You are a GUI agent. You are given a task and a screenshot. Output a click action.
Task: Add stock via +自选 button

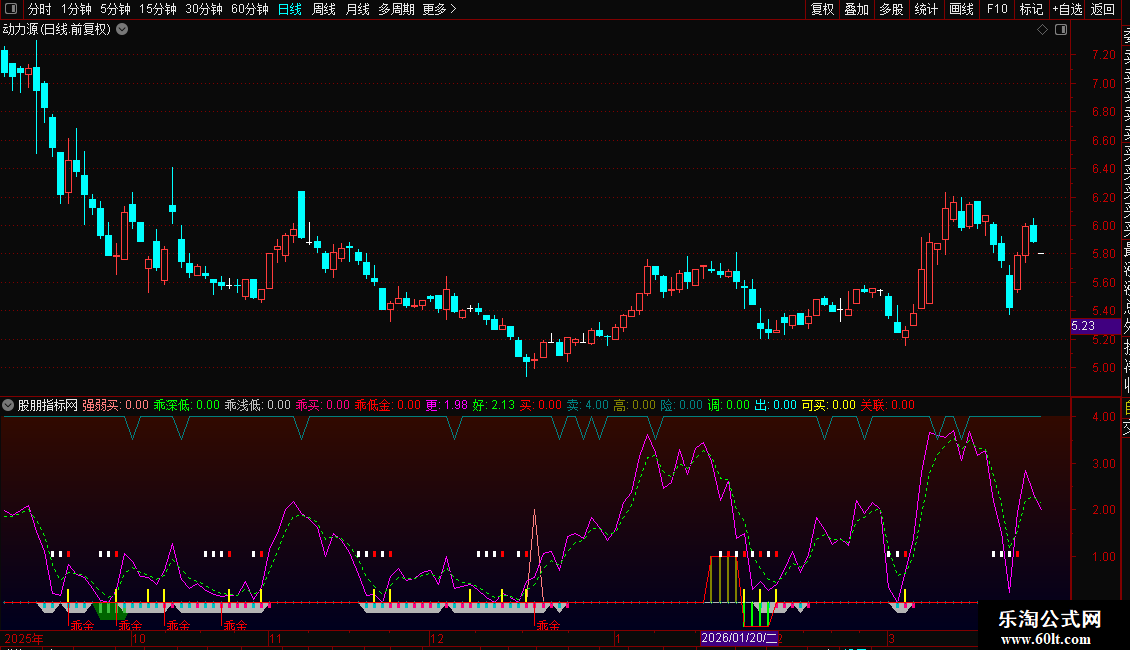(x=1066, y=9)
